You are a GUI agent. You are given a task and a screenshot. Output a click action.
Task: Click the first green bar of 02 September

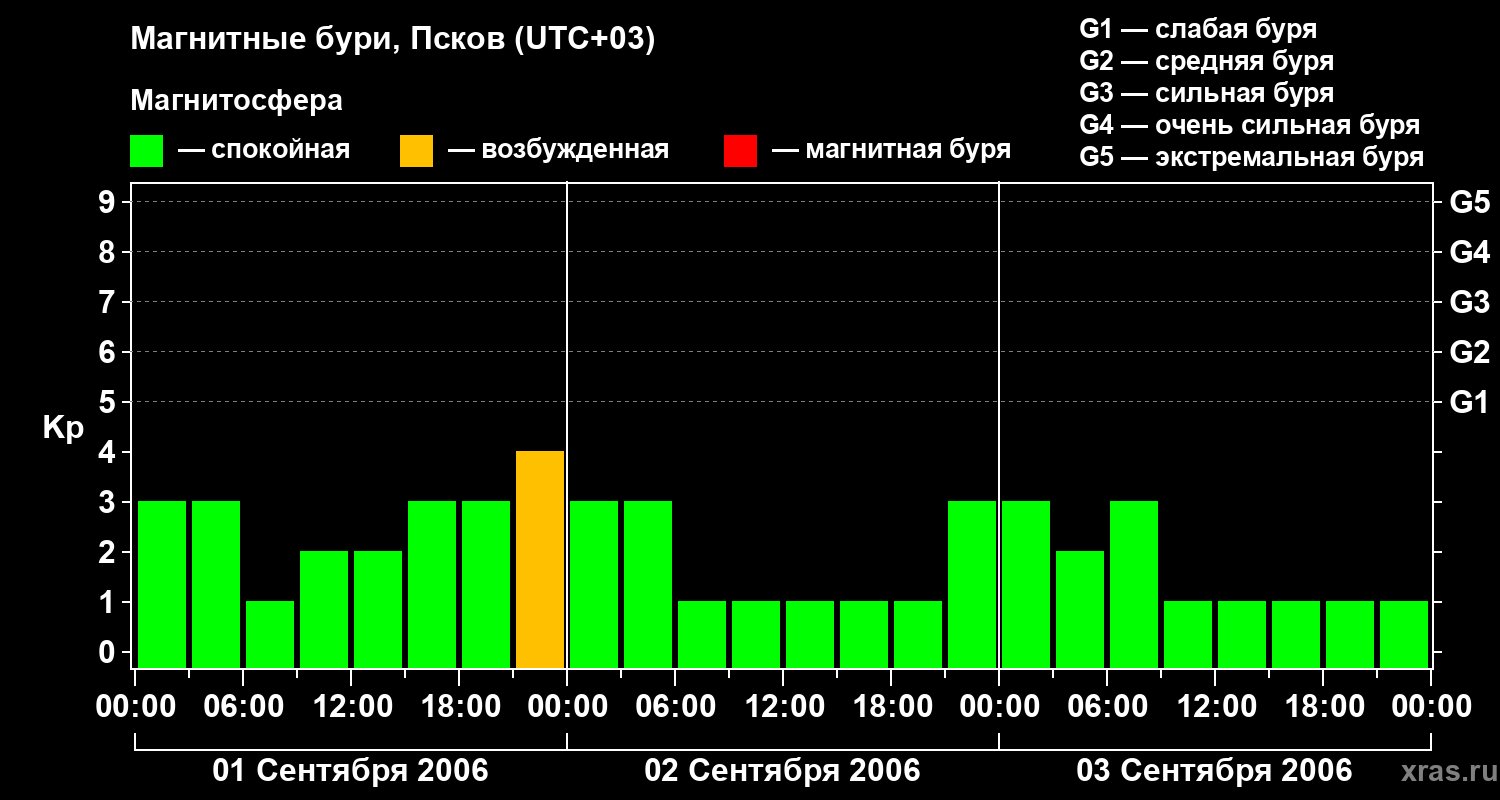[x=594, y=584]
